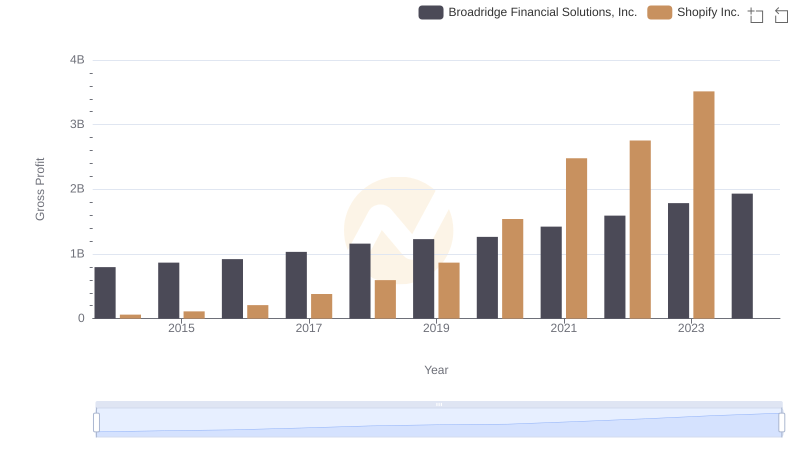Click the top grip of the zoom slider

(x=439, y=404)
